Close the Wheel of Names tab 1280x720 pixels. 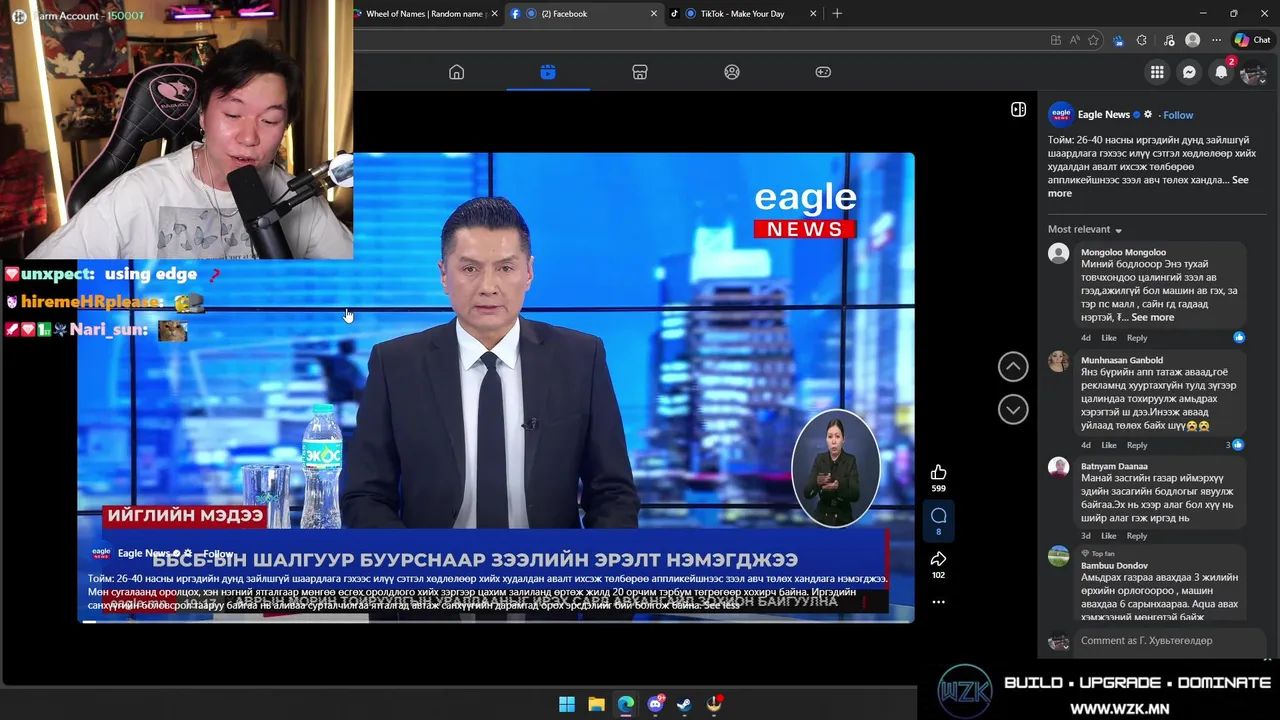coord(494,14)
